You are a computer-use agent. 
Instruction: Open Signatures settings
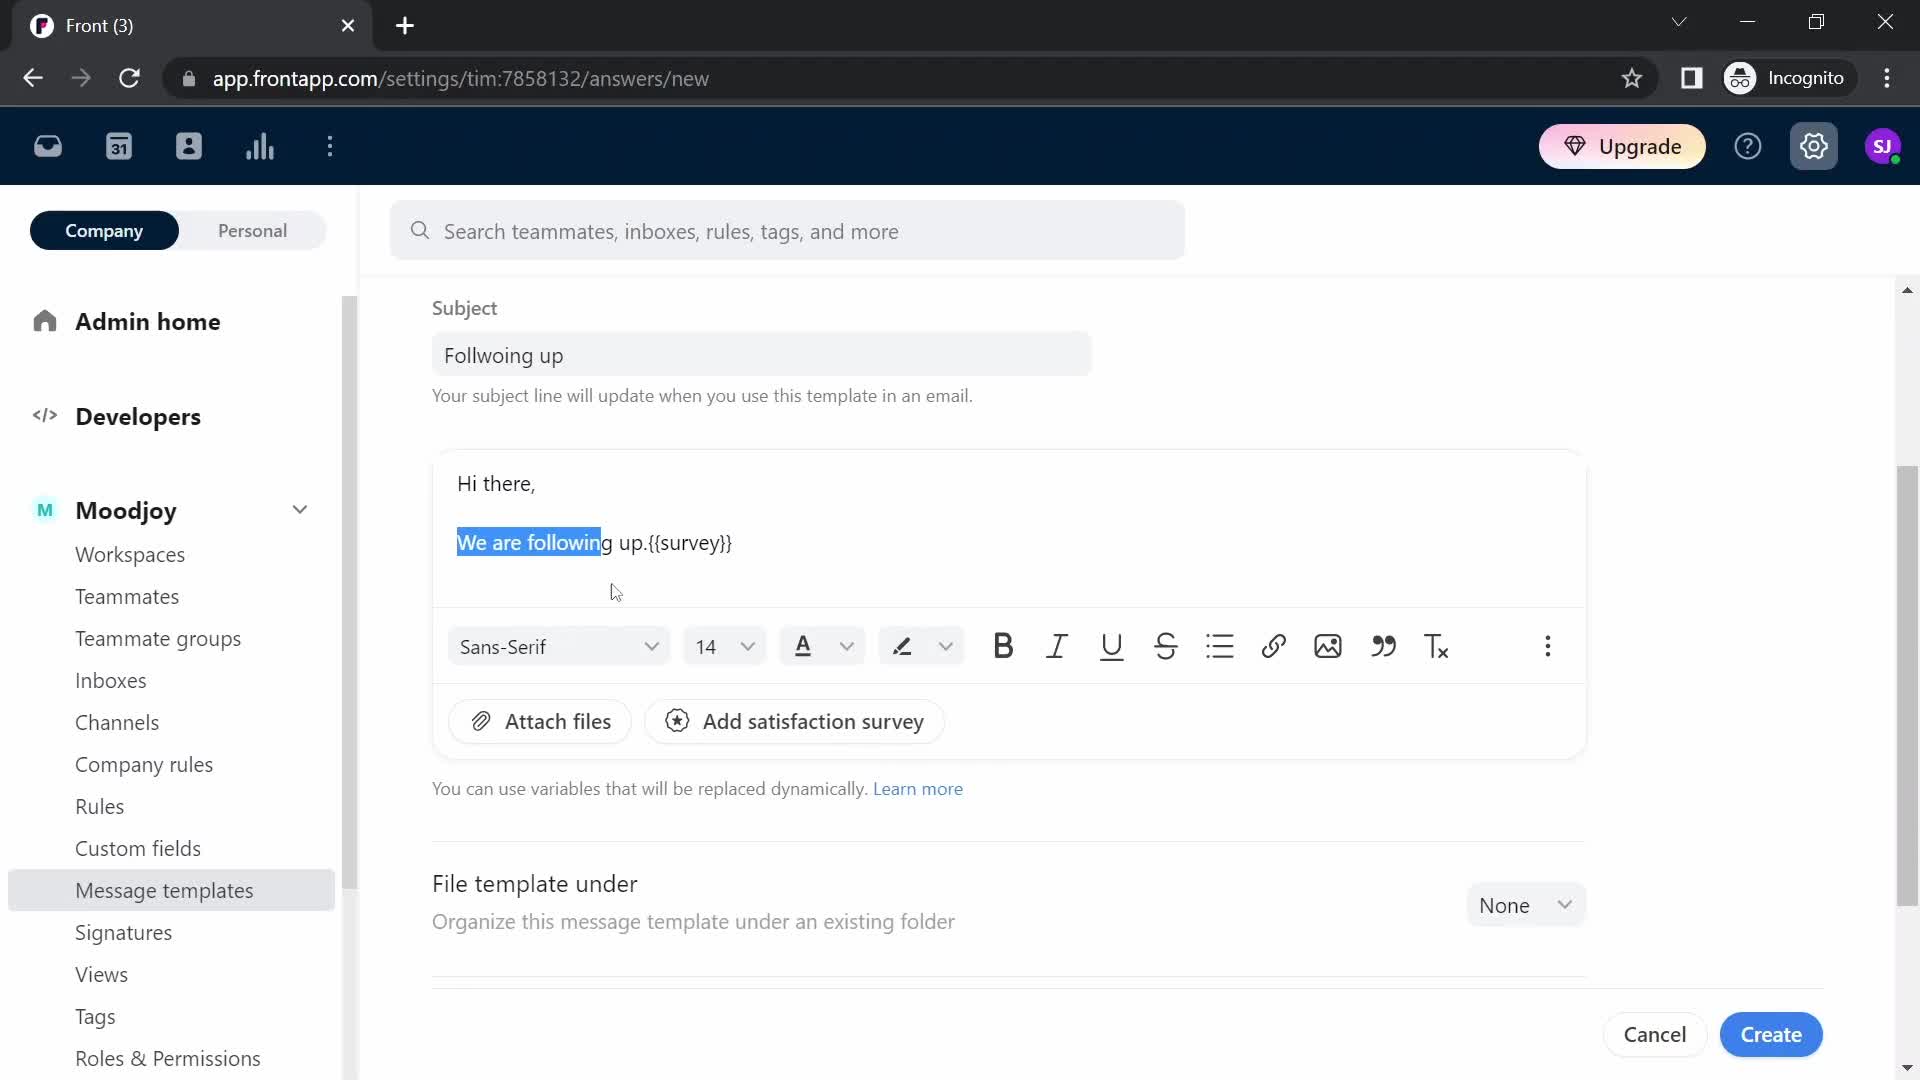124,933
